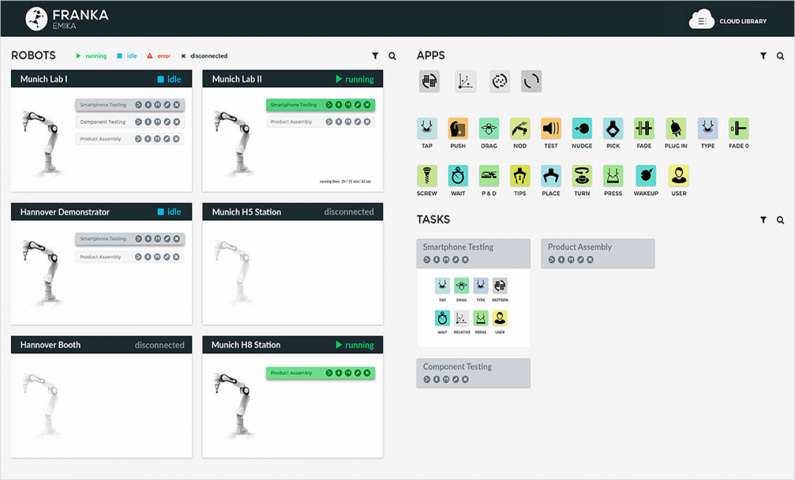The image size is (795, 480).
Task: Click Product Assembly task on Munich H8 Station
Action: click(320, 373)
